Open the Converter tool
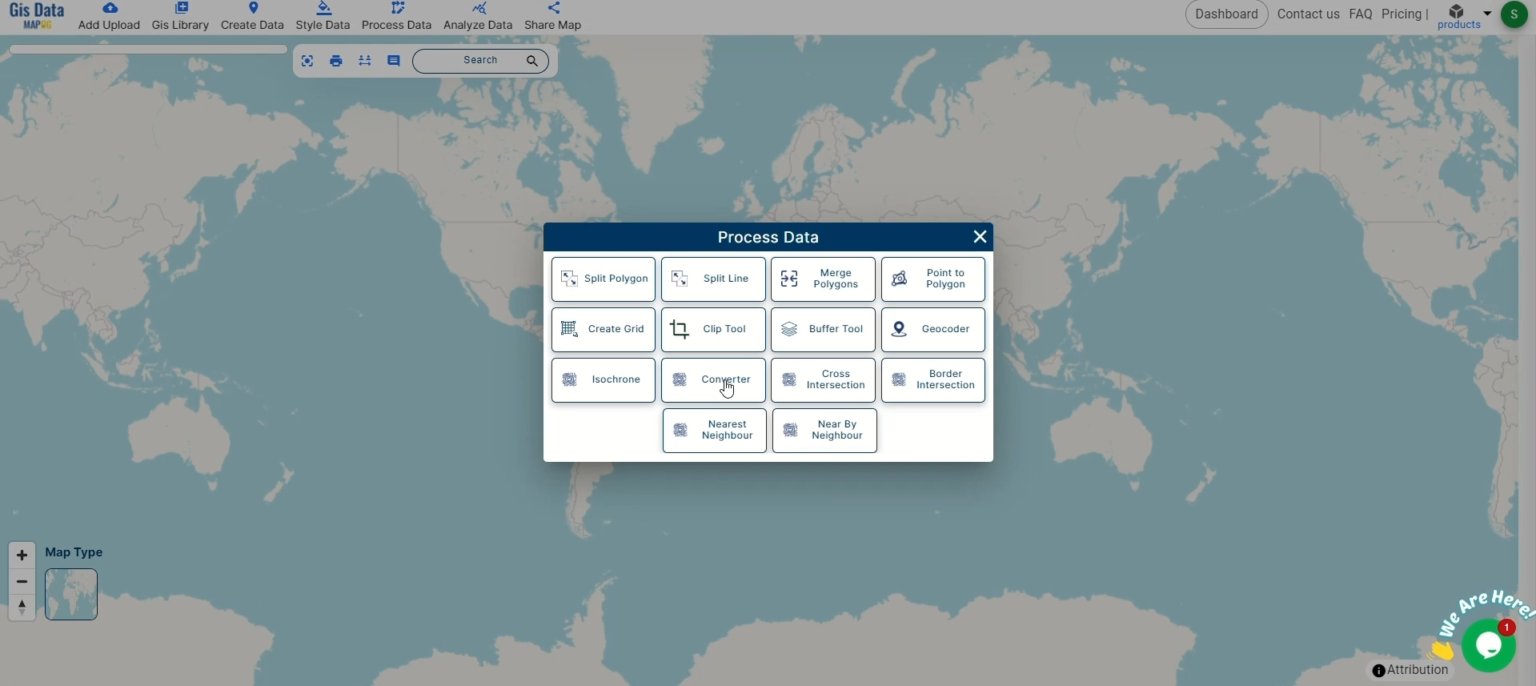1536x686 pixels. click(x=713, y=380)
